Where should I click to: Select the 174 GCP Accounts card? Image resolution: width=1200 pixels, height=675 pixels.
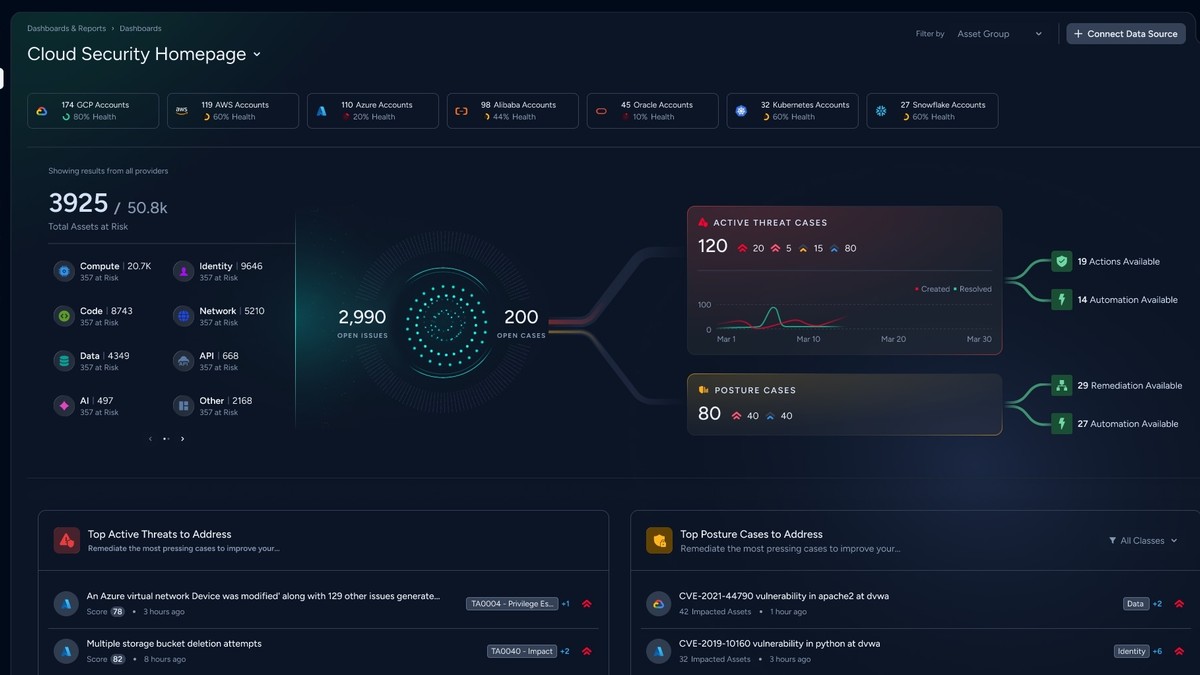[x=93, y=111]
